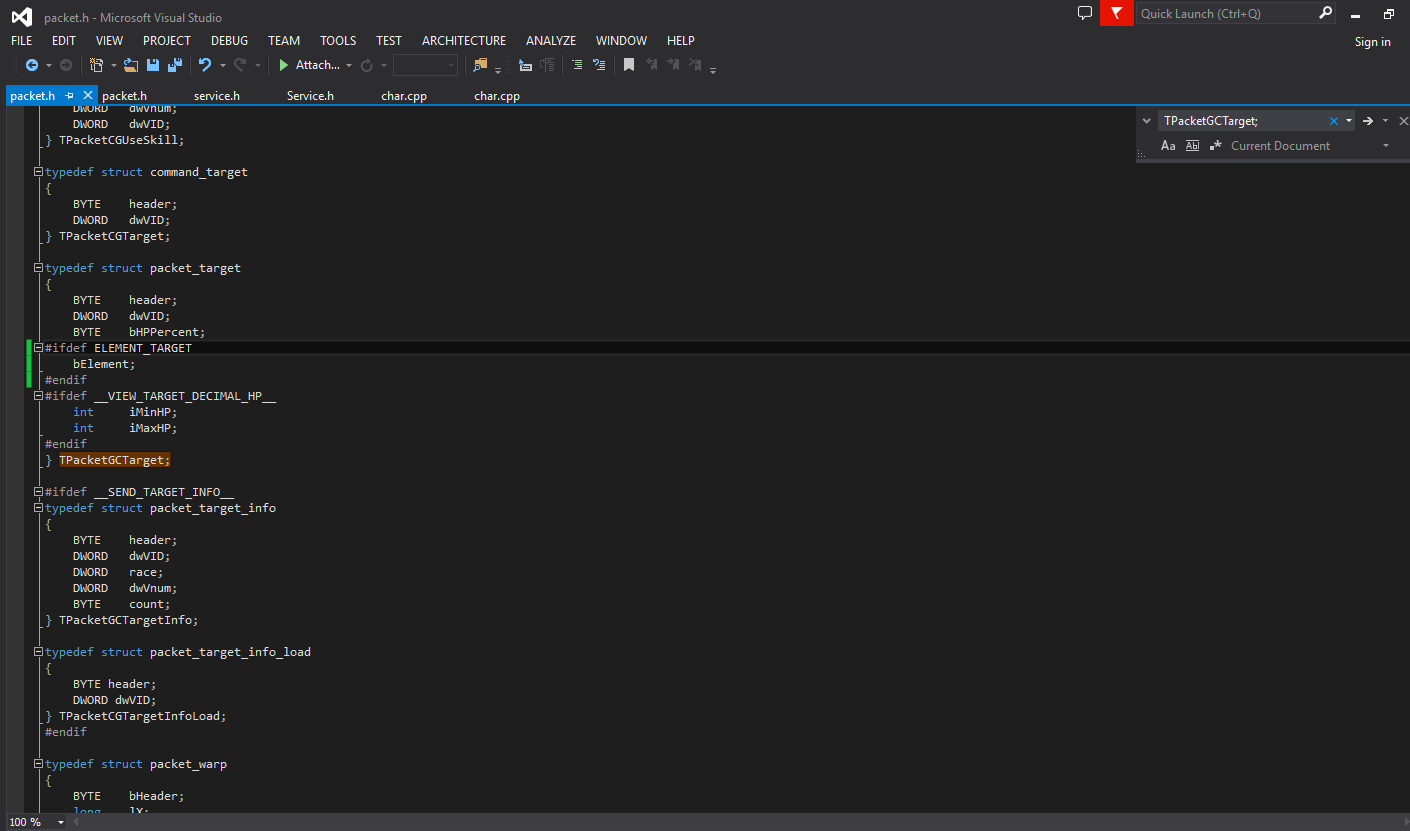Click the highlighted TPacketGCTarget; in the editor
Image resolution: width=1410 pixels, height=831 pixels.
point(115,460)
